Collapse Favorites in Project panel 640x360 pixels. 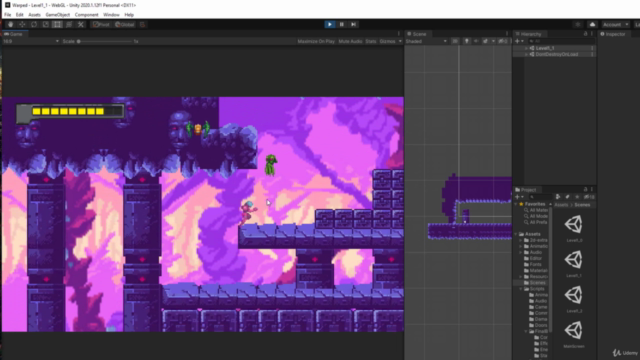point(516,204)
